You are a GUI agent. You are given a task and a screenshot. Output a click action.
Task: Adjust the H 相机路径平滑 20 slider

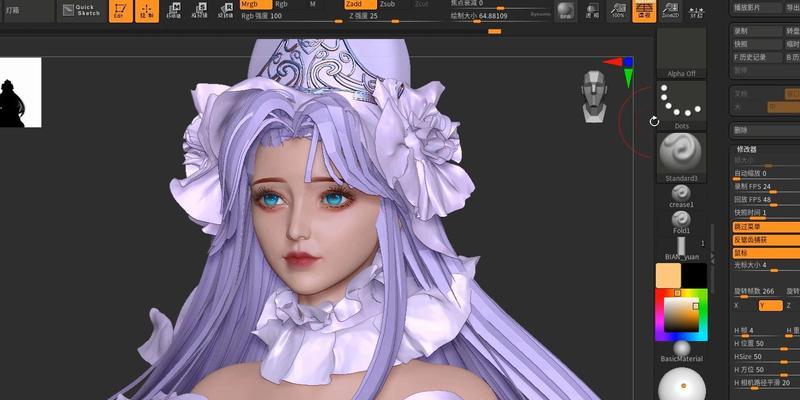[766, 384]
